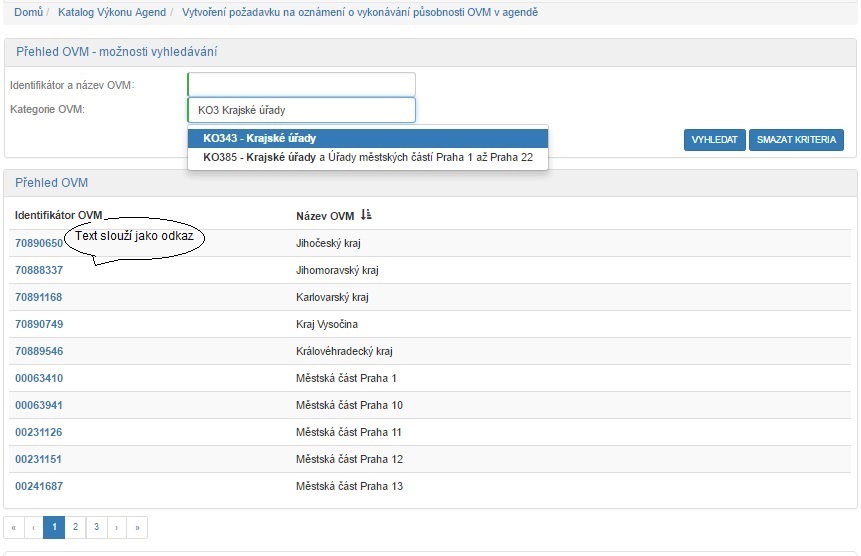This screenshot has height=556, width=861.
Task: Go to previous page using single-left arrow
Action: pyautogui.click(x=34, y=527)
